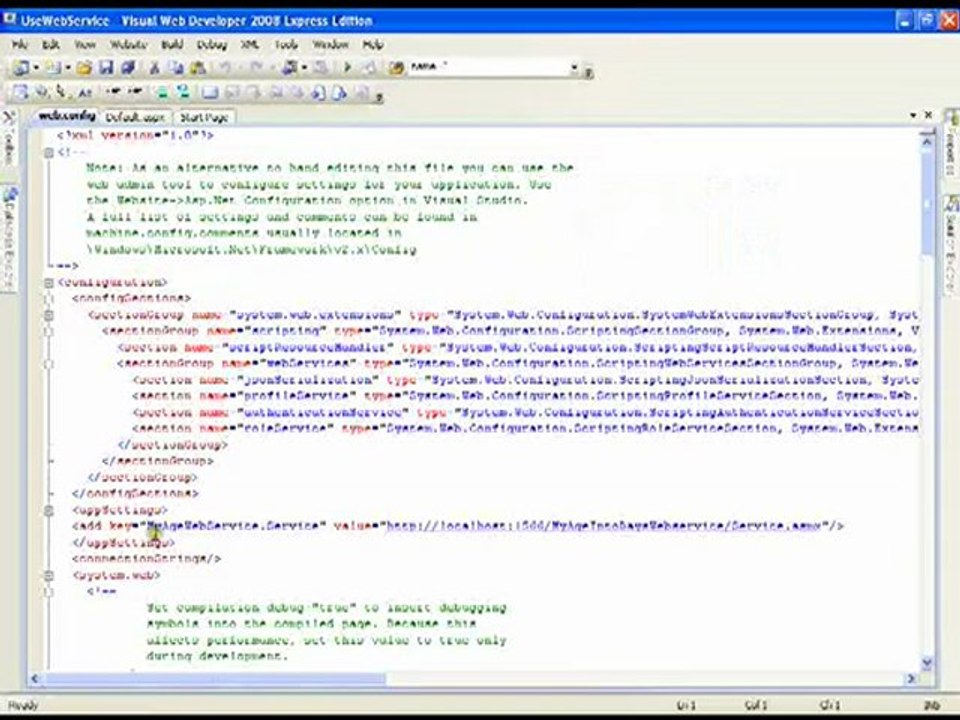Click the Decrease Indent icon
The height and width of the screenshot is (720, 960).
click(x=112, y=92)
